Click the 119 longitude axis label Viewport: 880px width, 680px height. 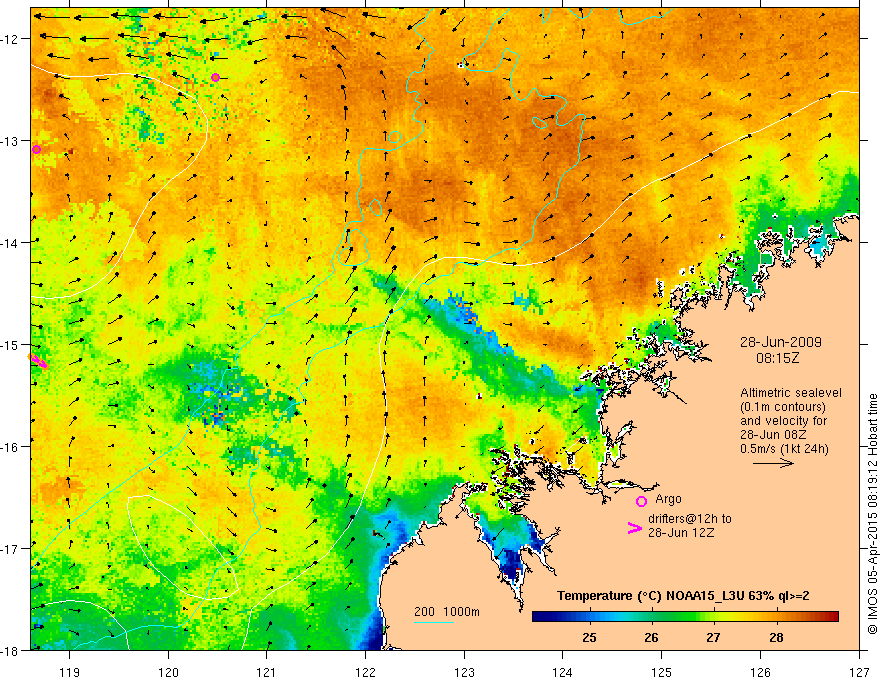[x=70, y=672]
